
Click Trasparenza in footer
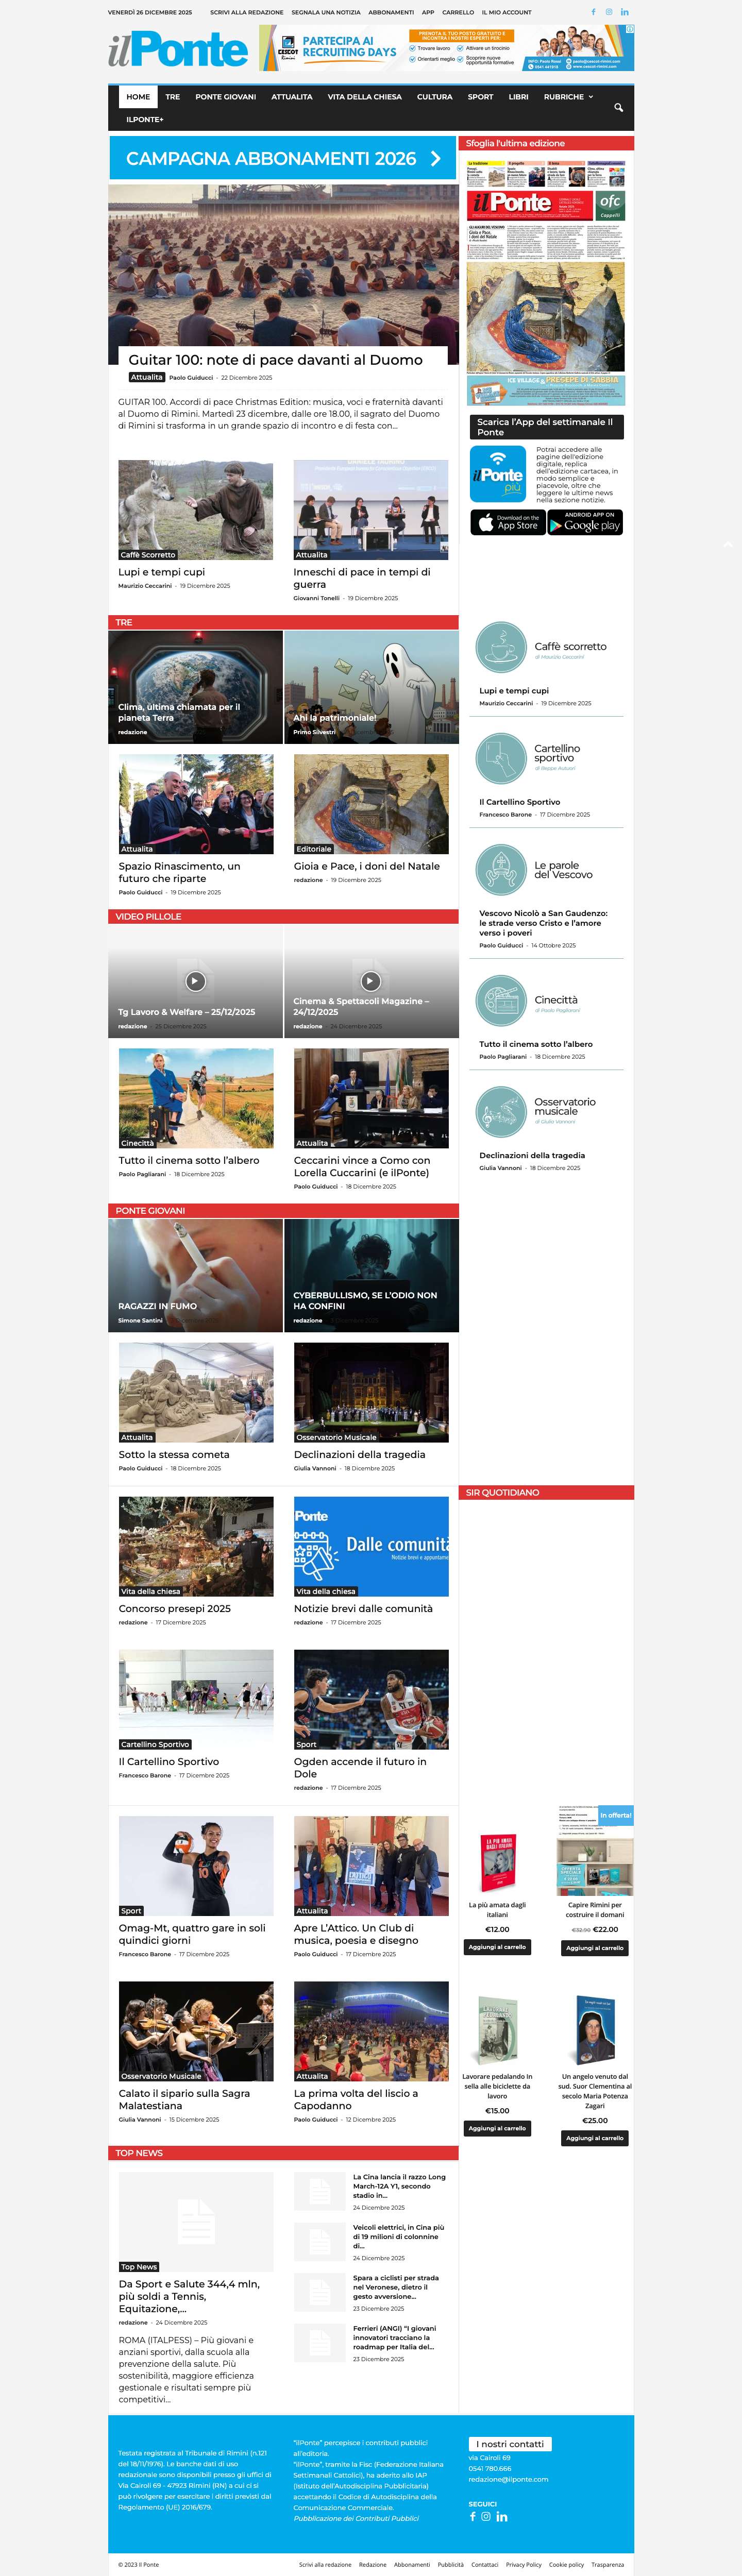(x=607, y=2564)
